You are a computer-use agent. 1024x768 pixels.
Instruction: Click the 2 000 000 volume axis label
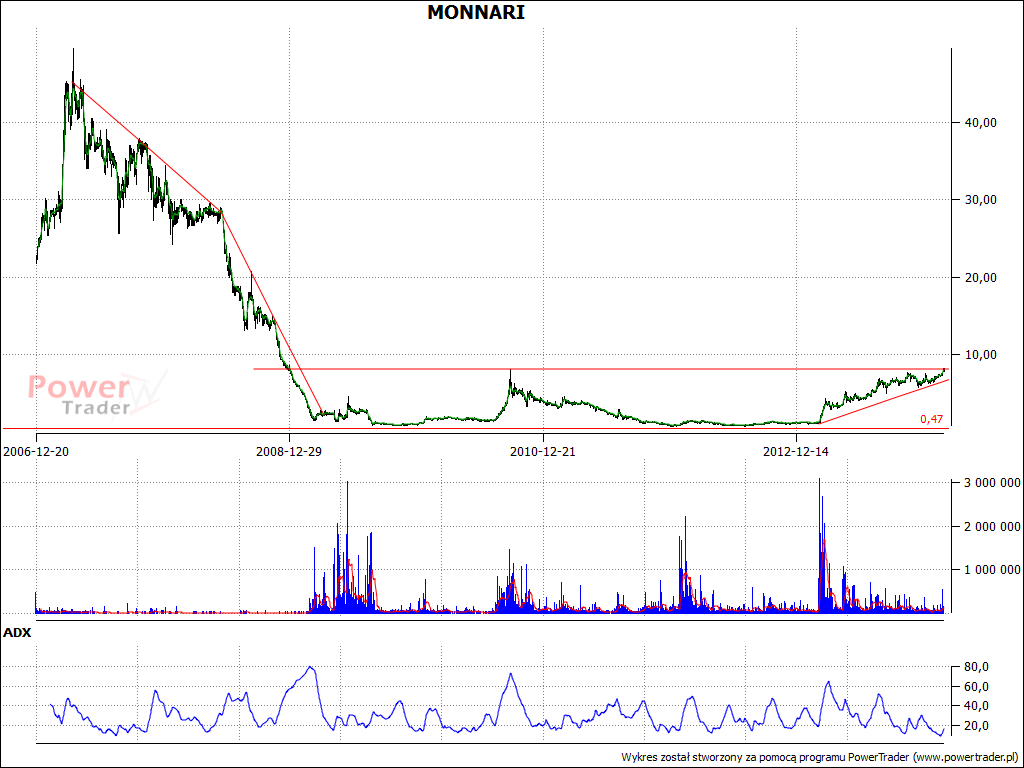[x=991, y=526]
